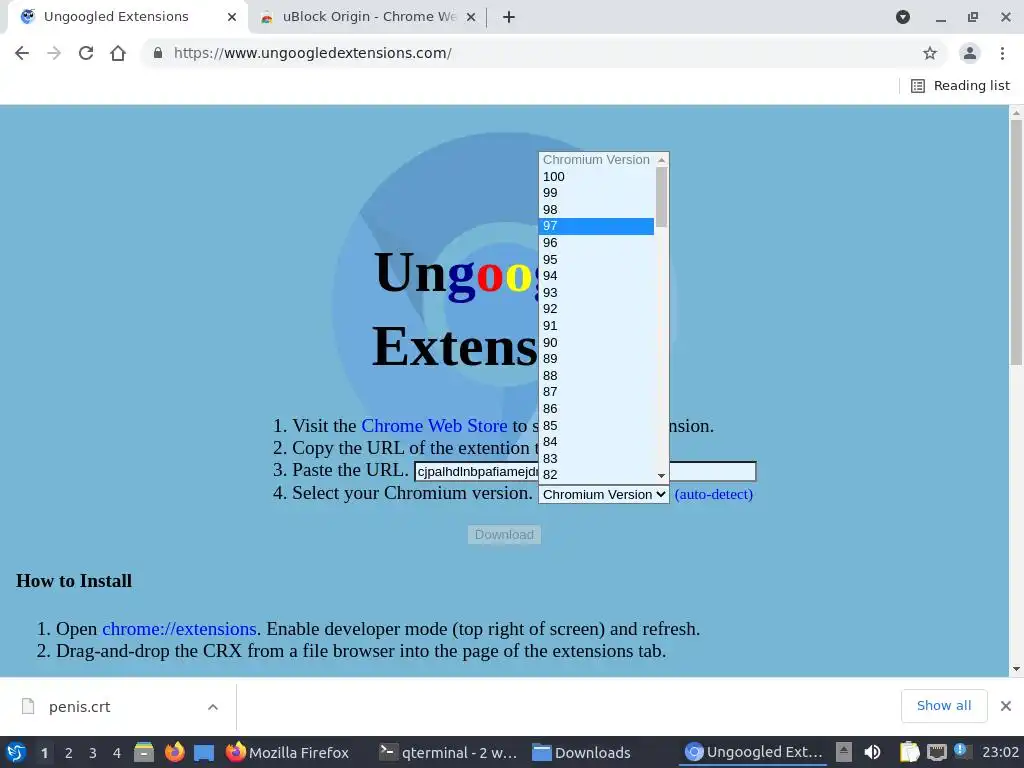The image size is (1024, 768).
Task: Open Chromium three-dot menu
Action: click(x=1002, y=53)
